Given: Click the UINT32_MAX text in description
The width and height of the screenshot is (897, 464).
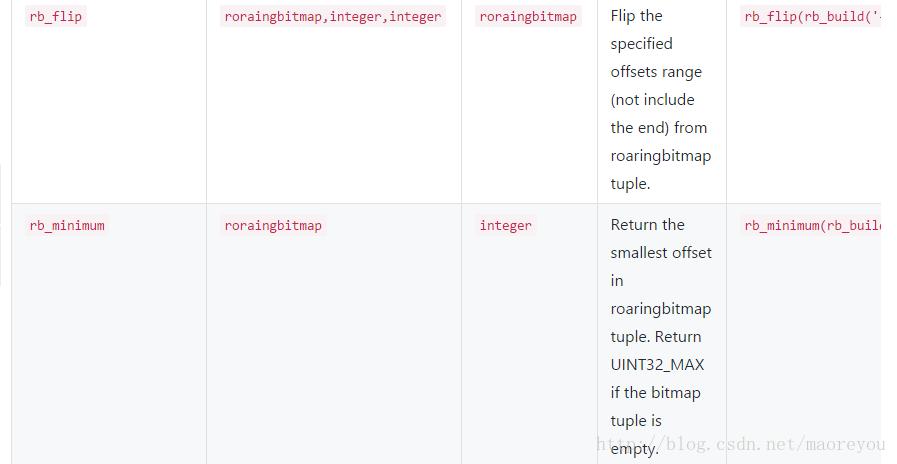Looking at the screenshot, I should coord(657,364).
